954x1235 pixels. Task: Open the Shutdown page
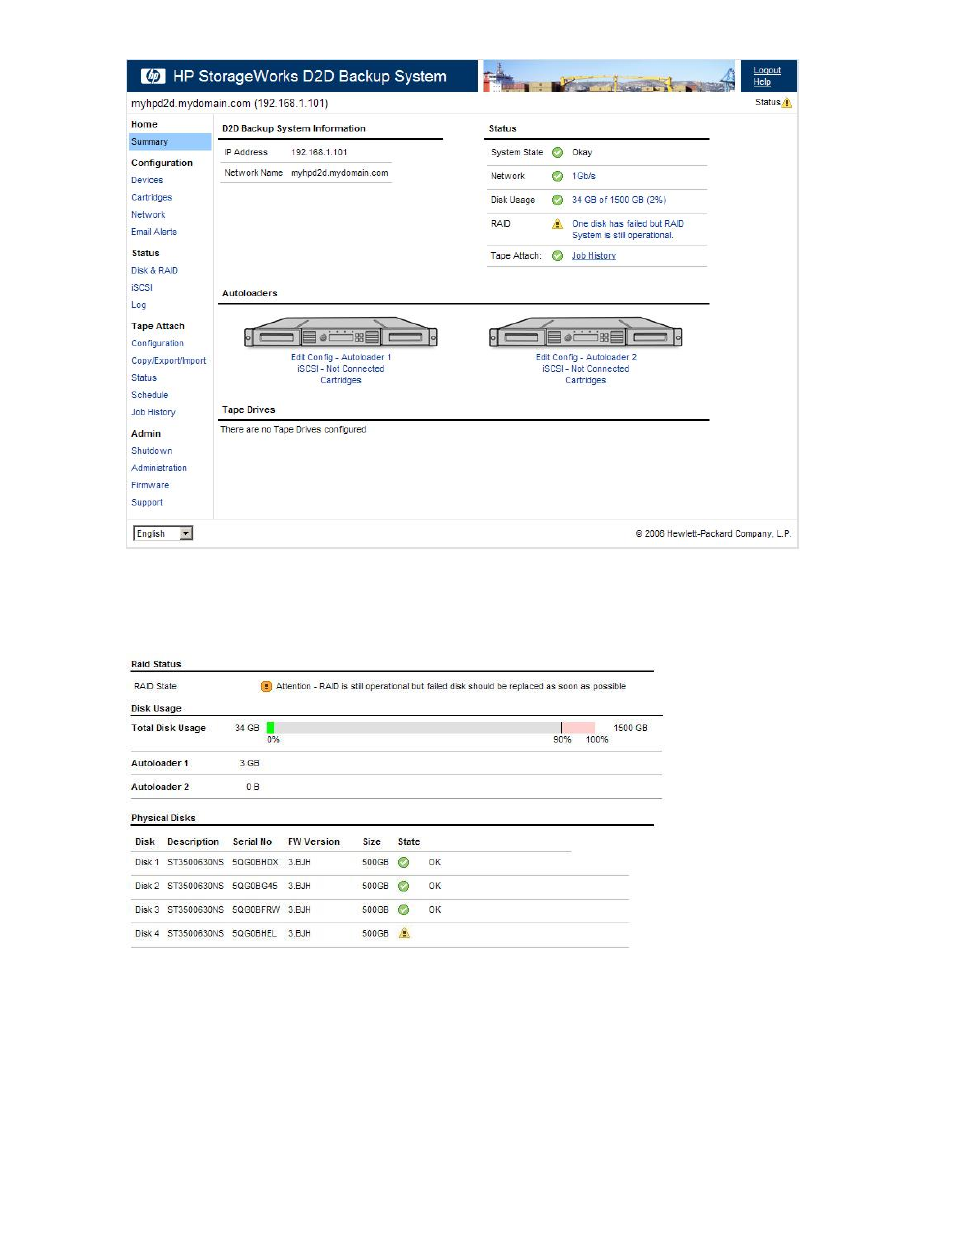[x=152, y=451]
